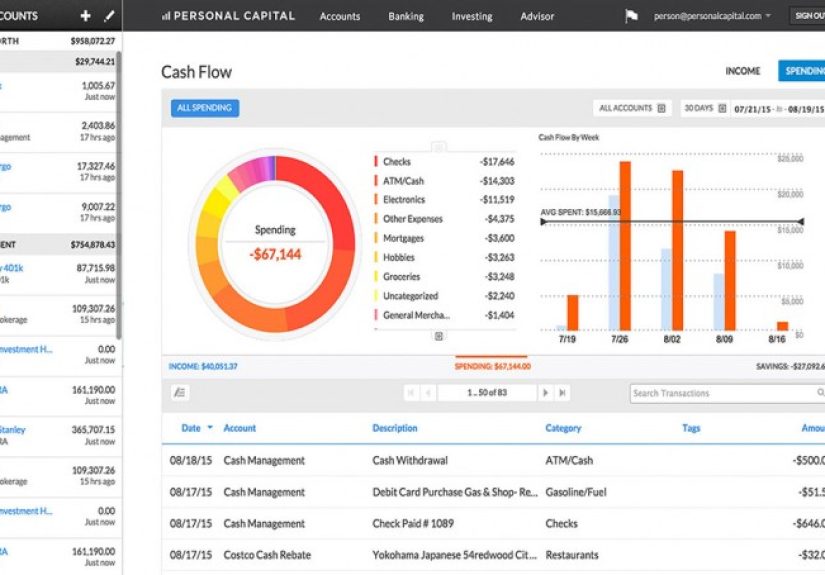Viewport: 825px width, 575px height.
Task: Select Hobbies legend row
Action: (x=445, y=257)
